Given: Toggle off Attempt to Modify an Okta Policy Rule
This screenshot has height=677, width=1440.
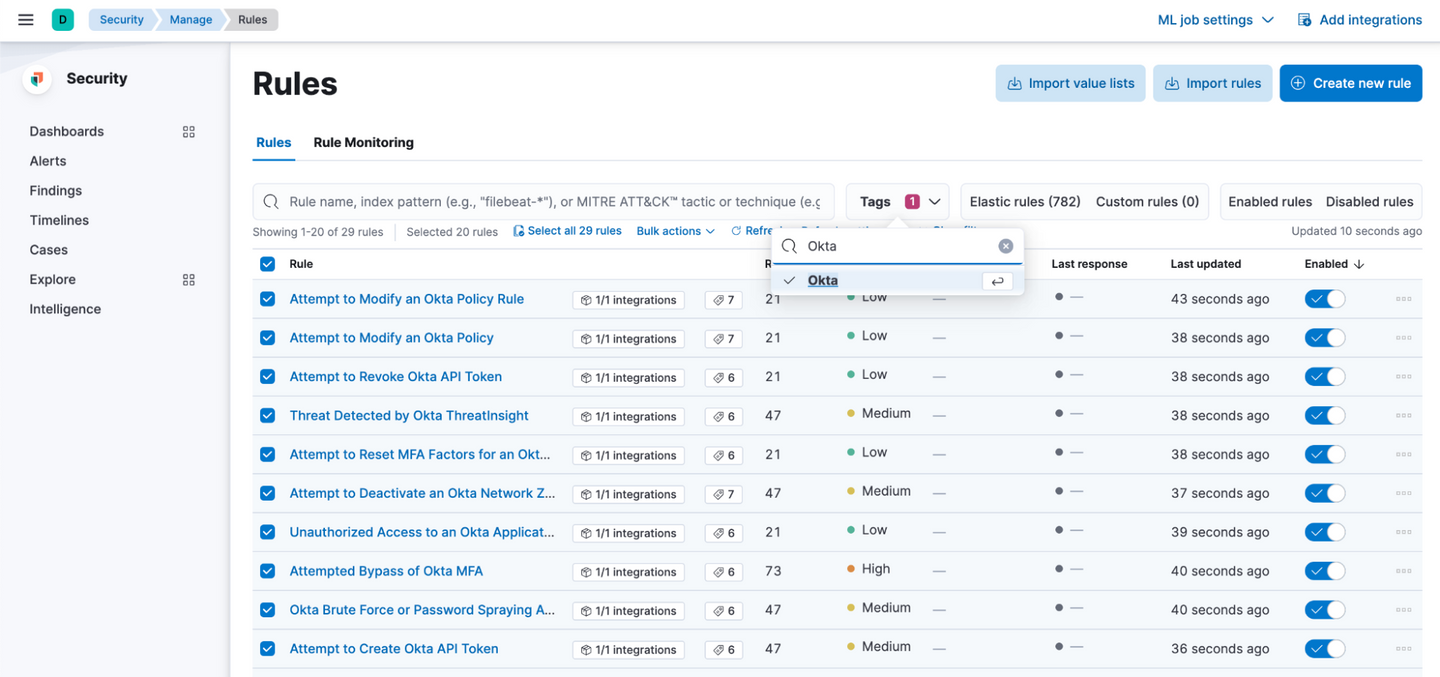Looking at the screenshot, I should 1324,299.
